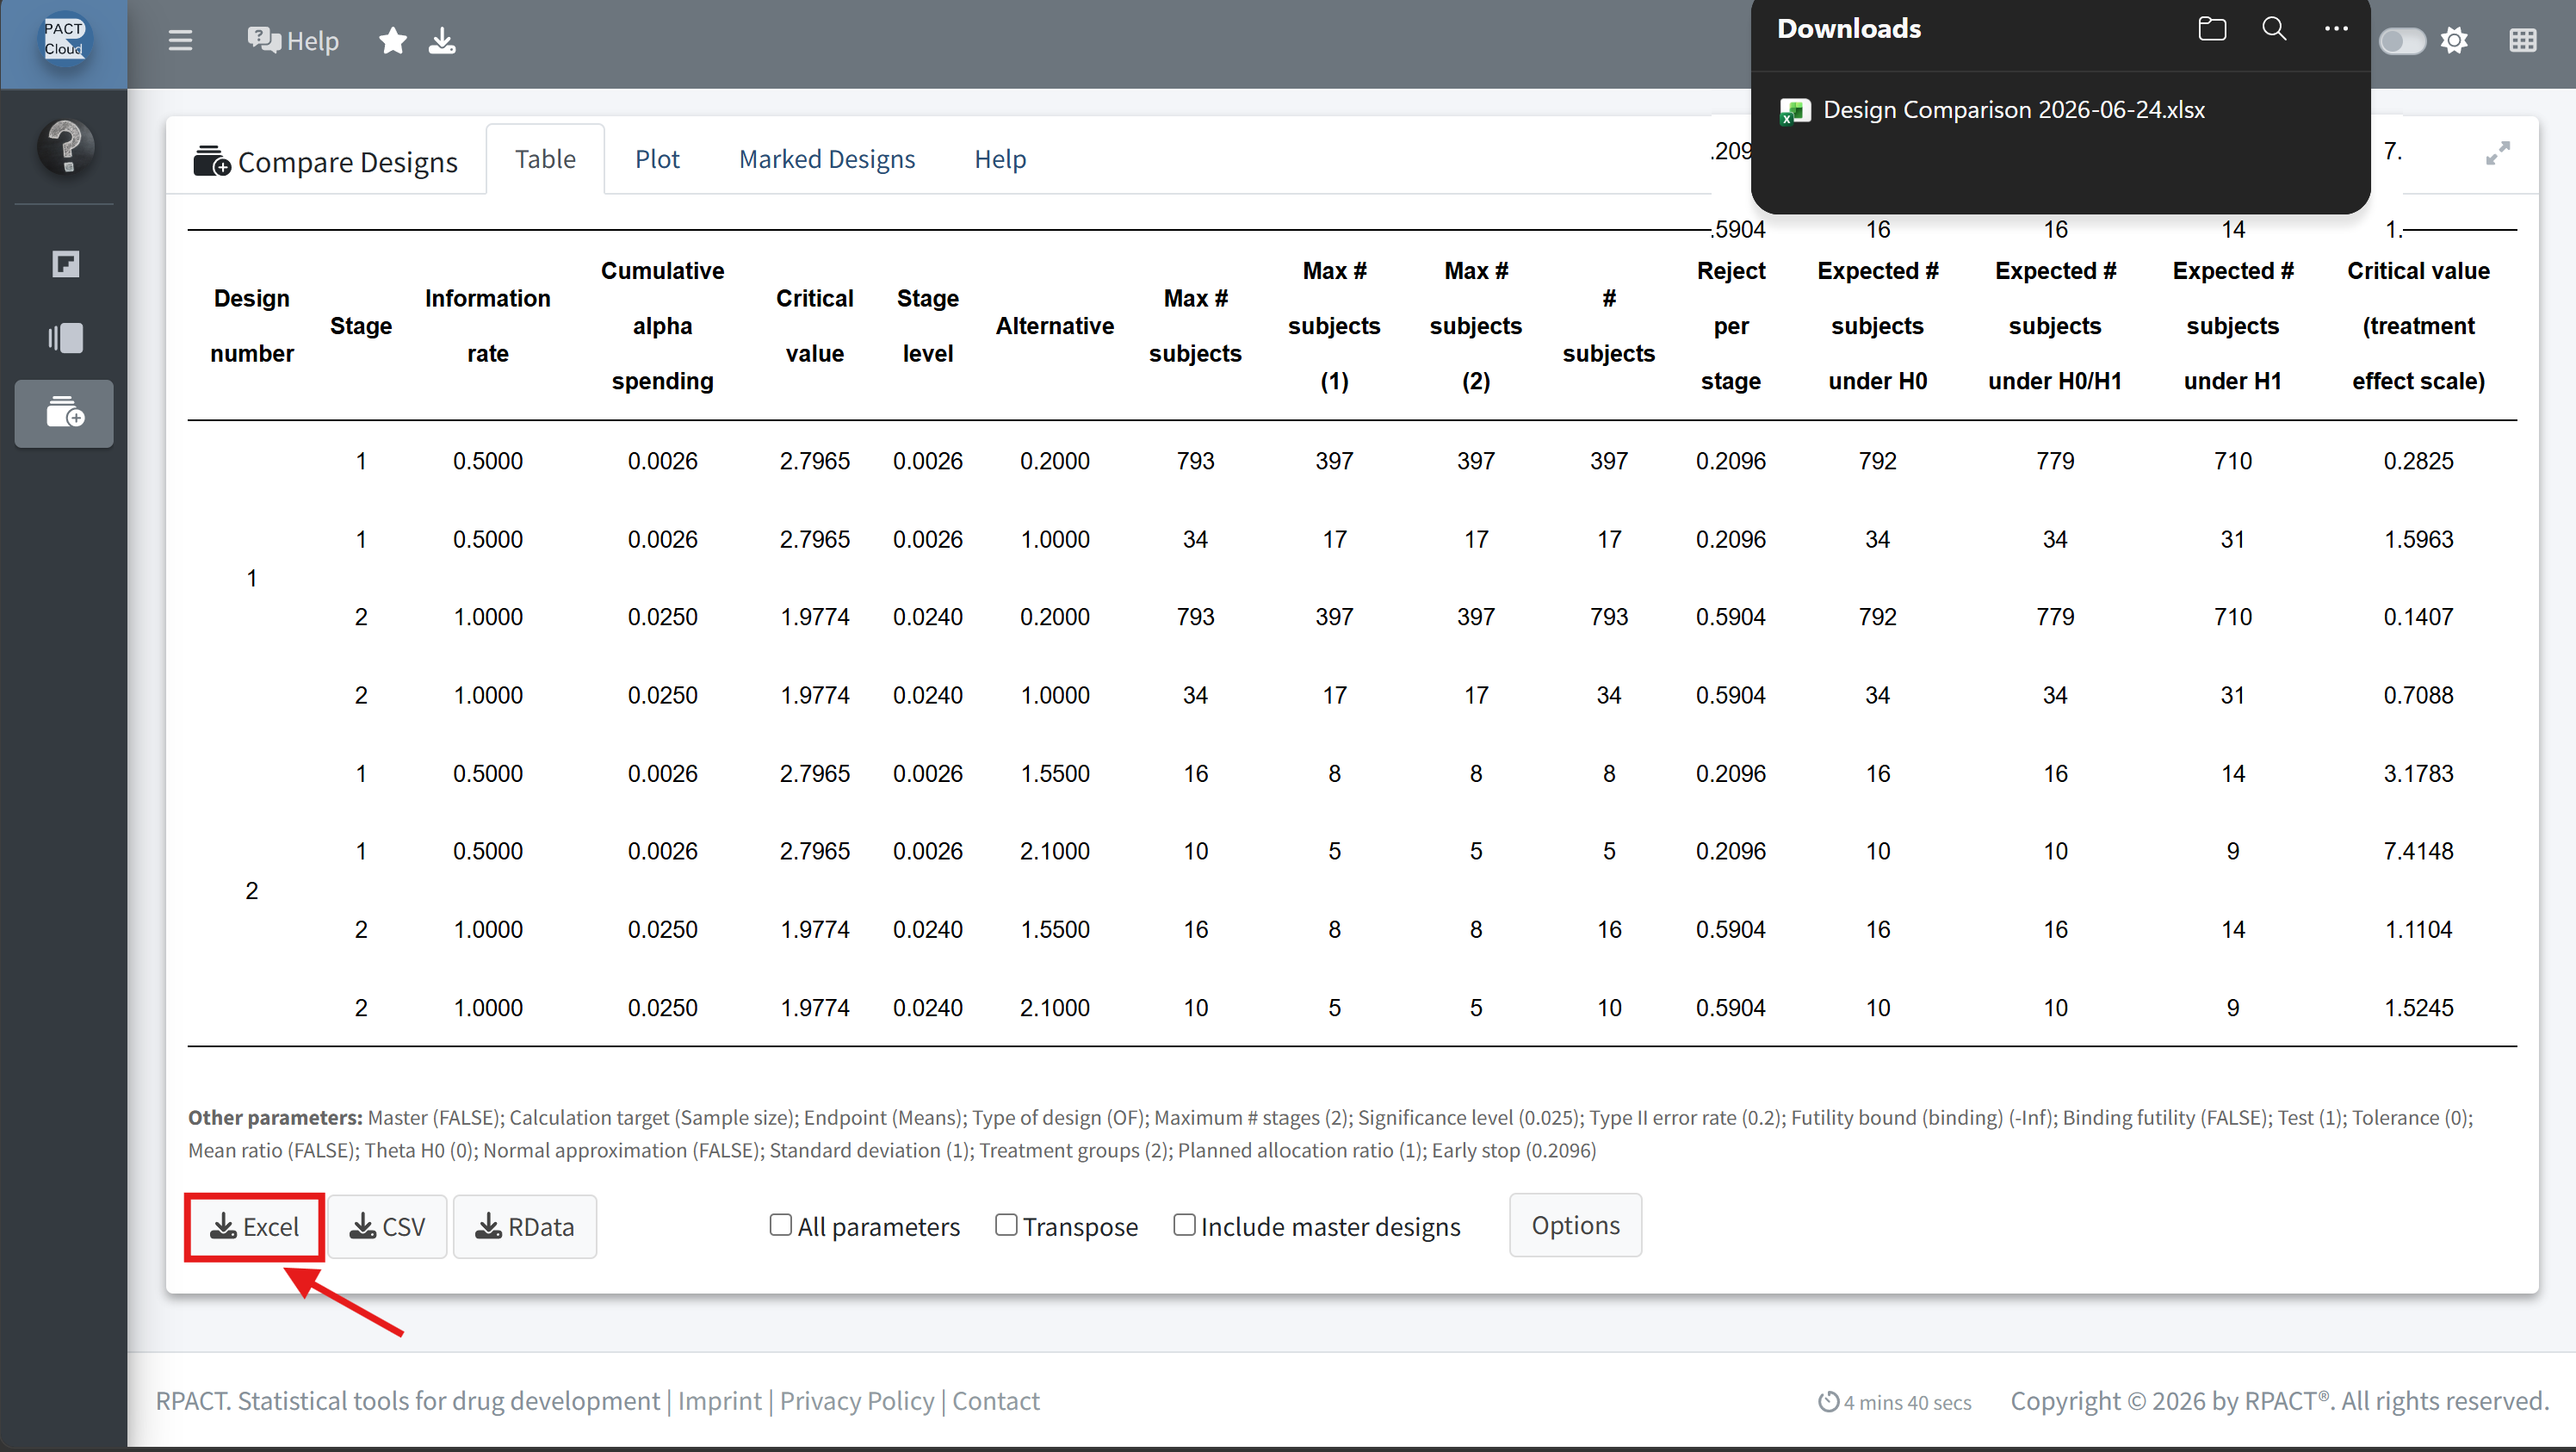Open the question mark sidebar icon
The width and height of the screenshot is (2576, 1452).
point(66,147)
